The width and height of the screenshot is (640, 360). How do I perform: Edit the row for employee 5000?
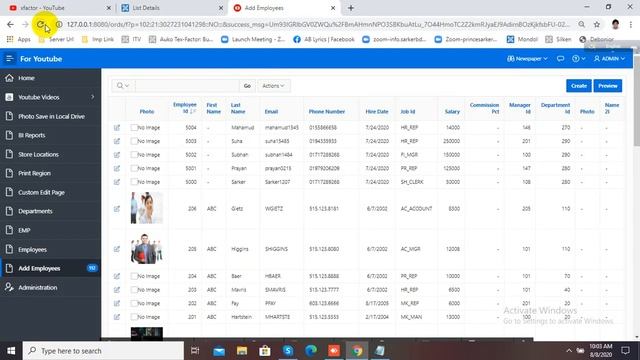click(x=117, y=182)
